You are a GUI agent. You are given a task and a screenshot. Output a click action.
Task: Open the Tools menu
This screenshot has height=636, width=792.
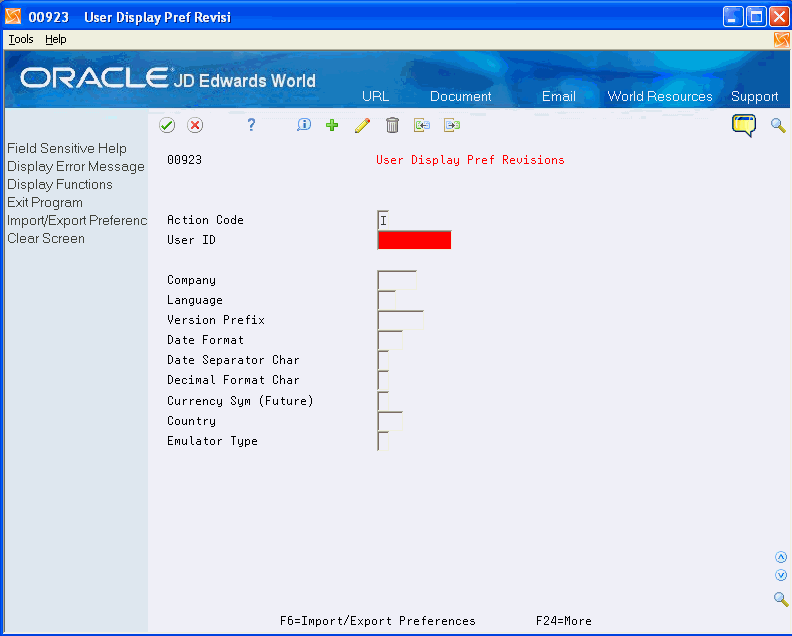21,39
